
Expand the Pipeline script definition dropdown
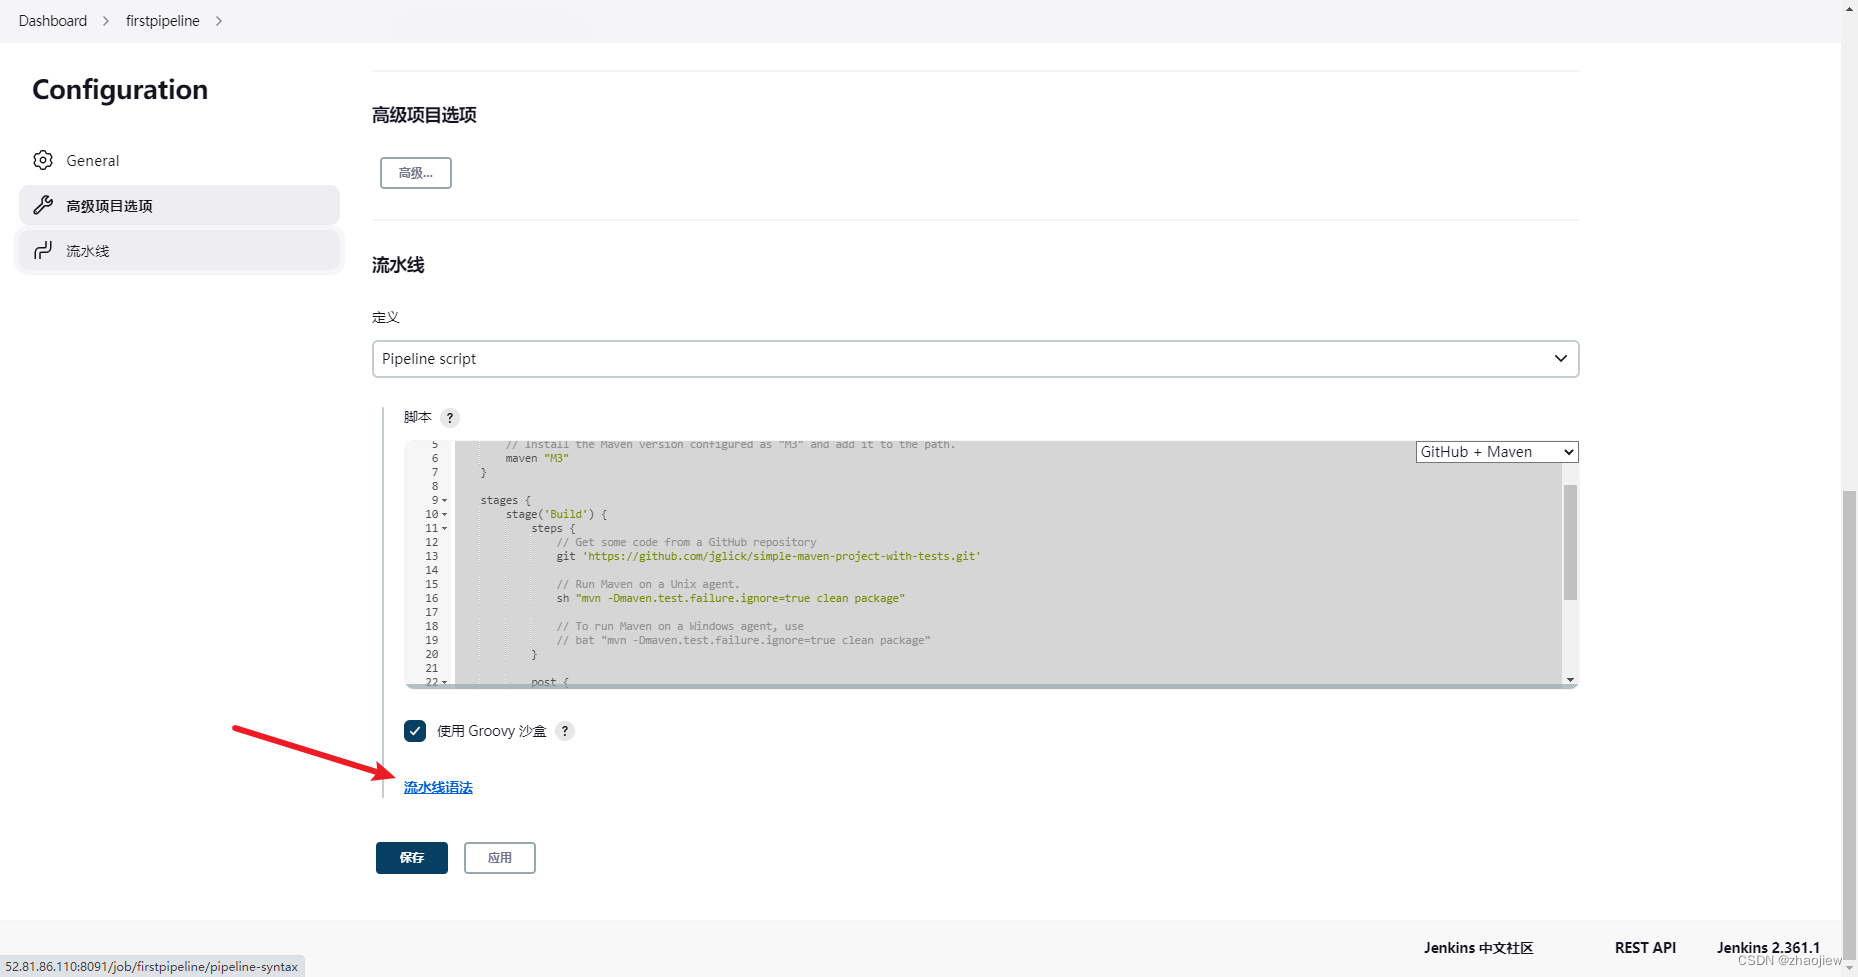[975, 359]
